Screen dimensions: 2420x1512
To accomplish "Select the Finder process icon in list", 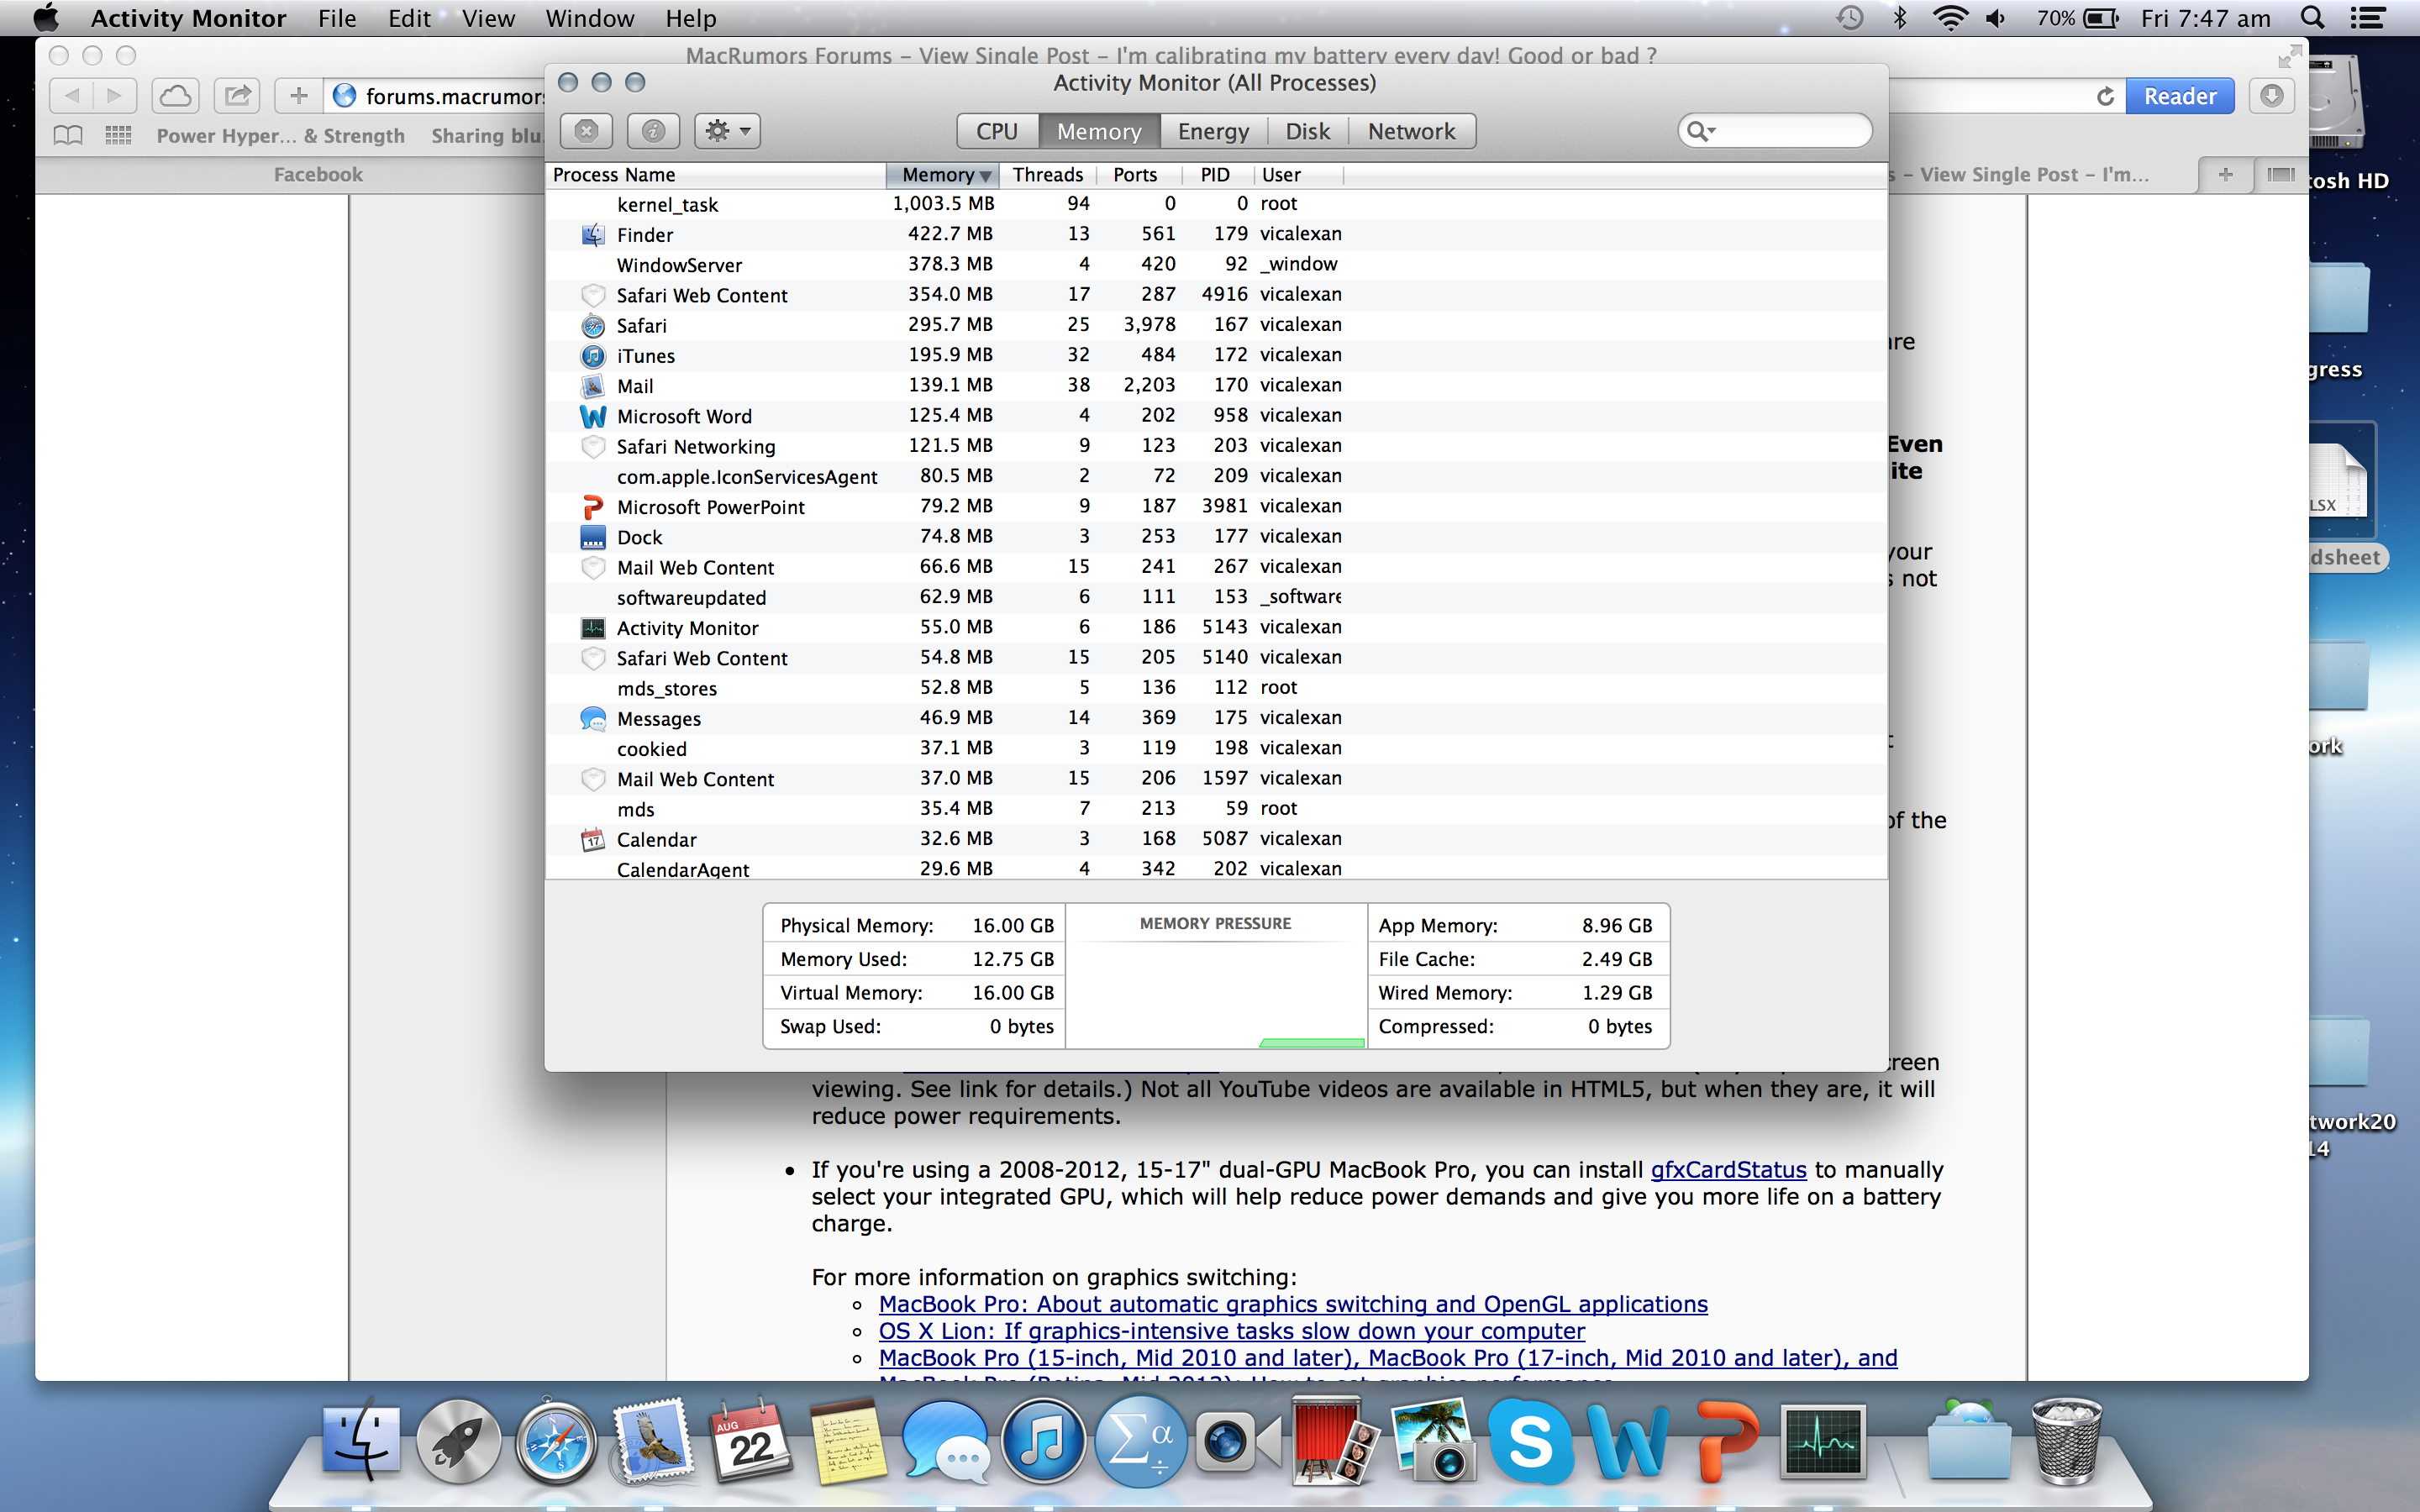I will (x=593, y=235).
